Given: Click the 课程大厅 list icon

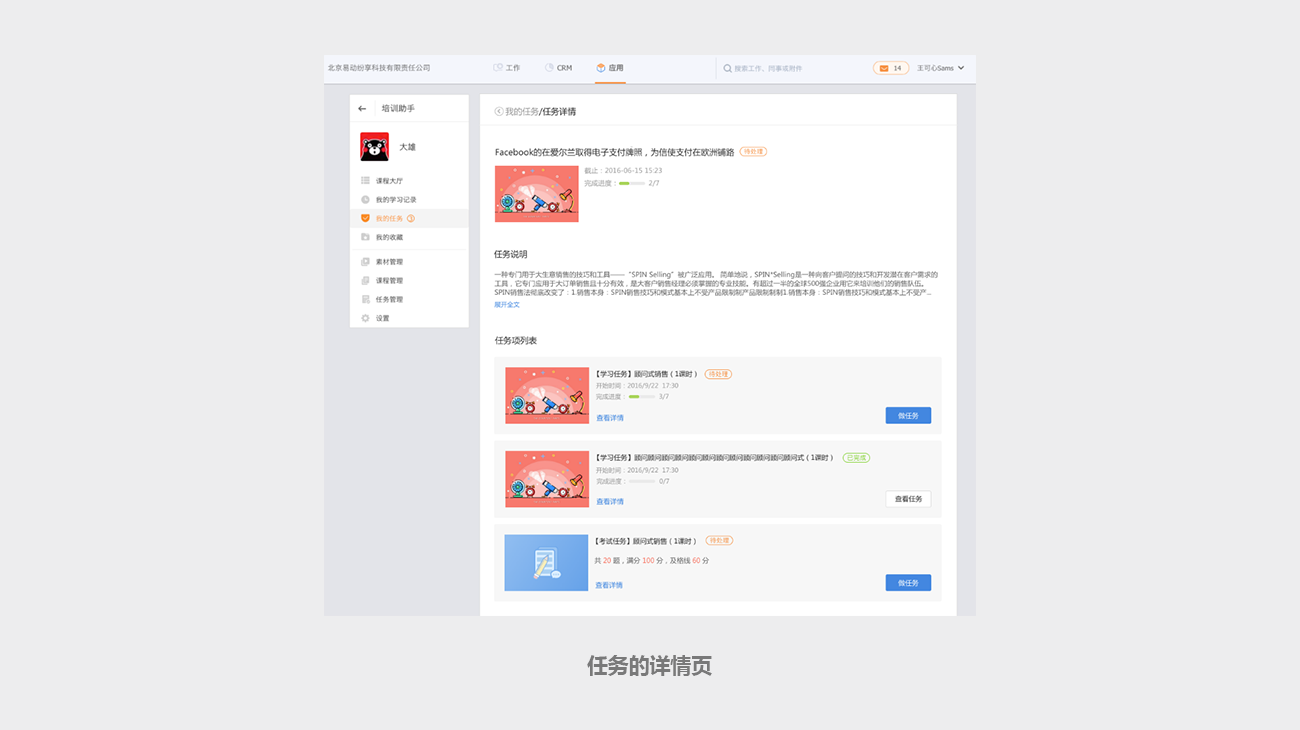Looking at the screenshot, I should point(365,181).
